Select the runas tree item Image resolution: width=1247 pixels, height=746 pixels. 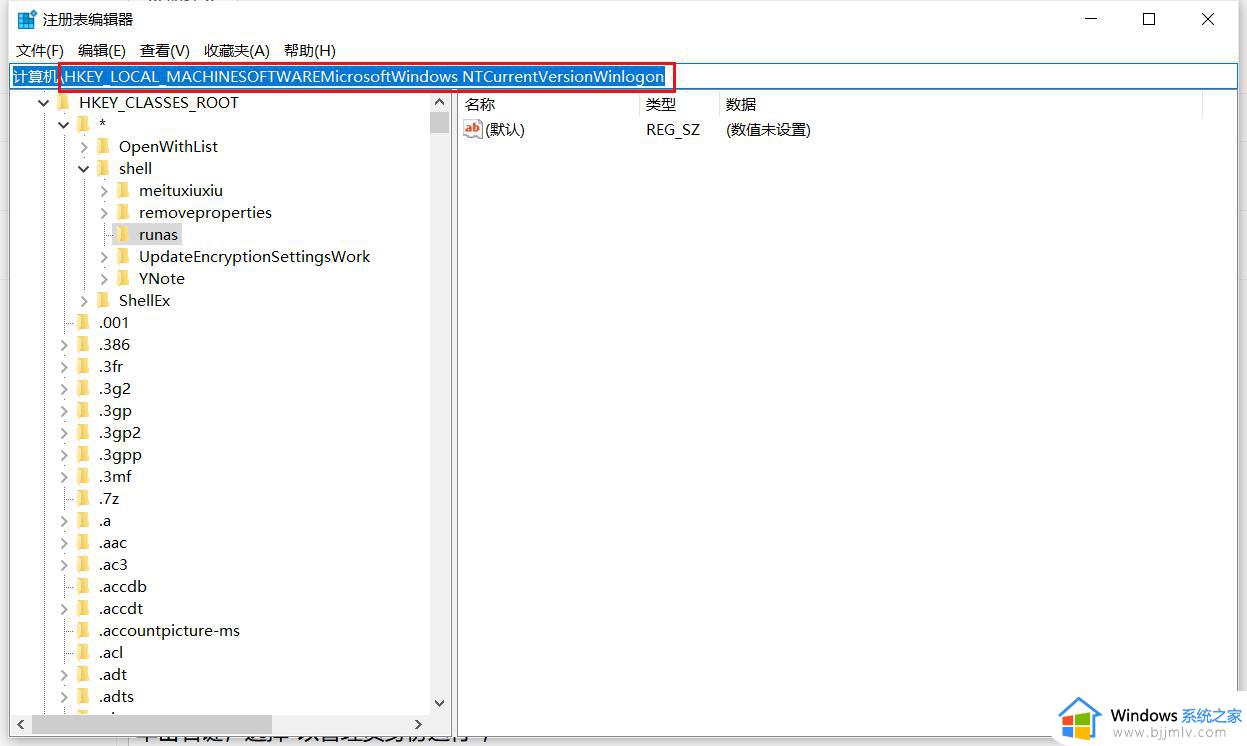coord(158,234)
